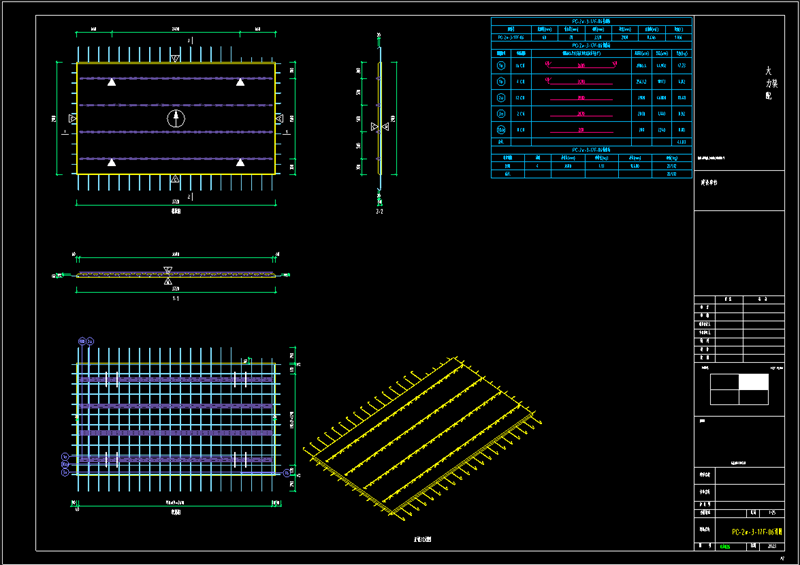Click the center top dimension text above plan view
The image size is (800, 565).
point(176,29)
